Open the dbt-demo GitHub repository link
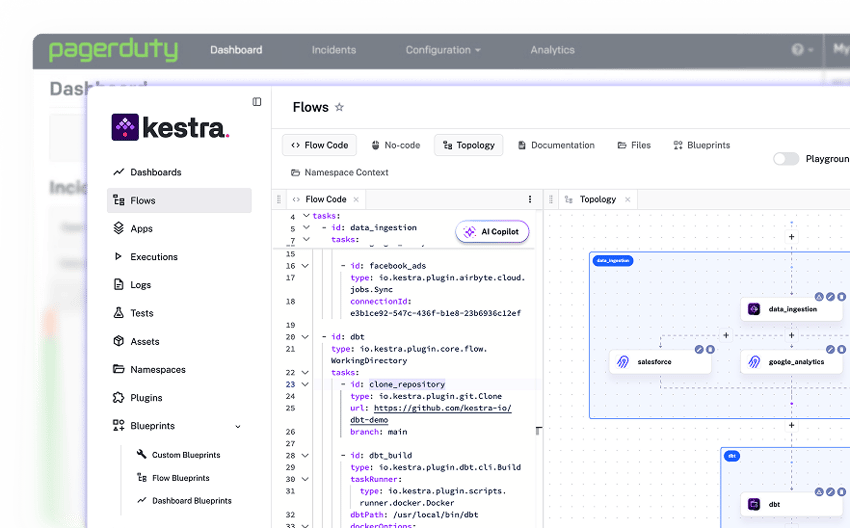This screenshot has width=850, height=528. pyautogui.click(x=441, y=409)
